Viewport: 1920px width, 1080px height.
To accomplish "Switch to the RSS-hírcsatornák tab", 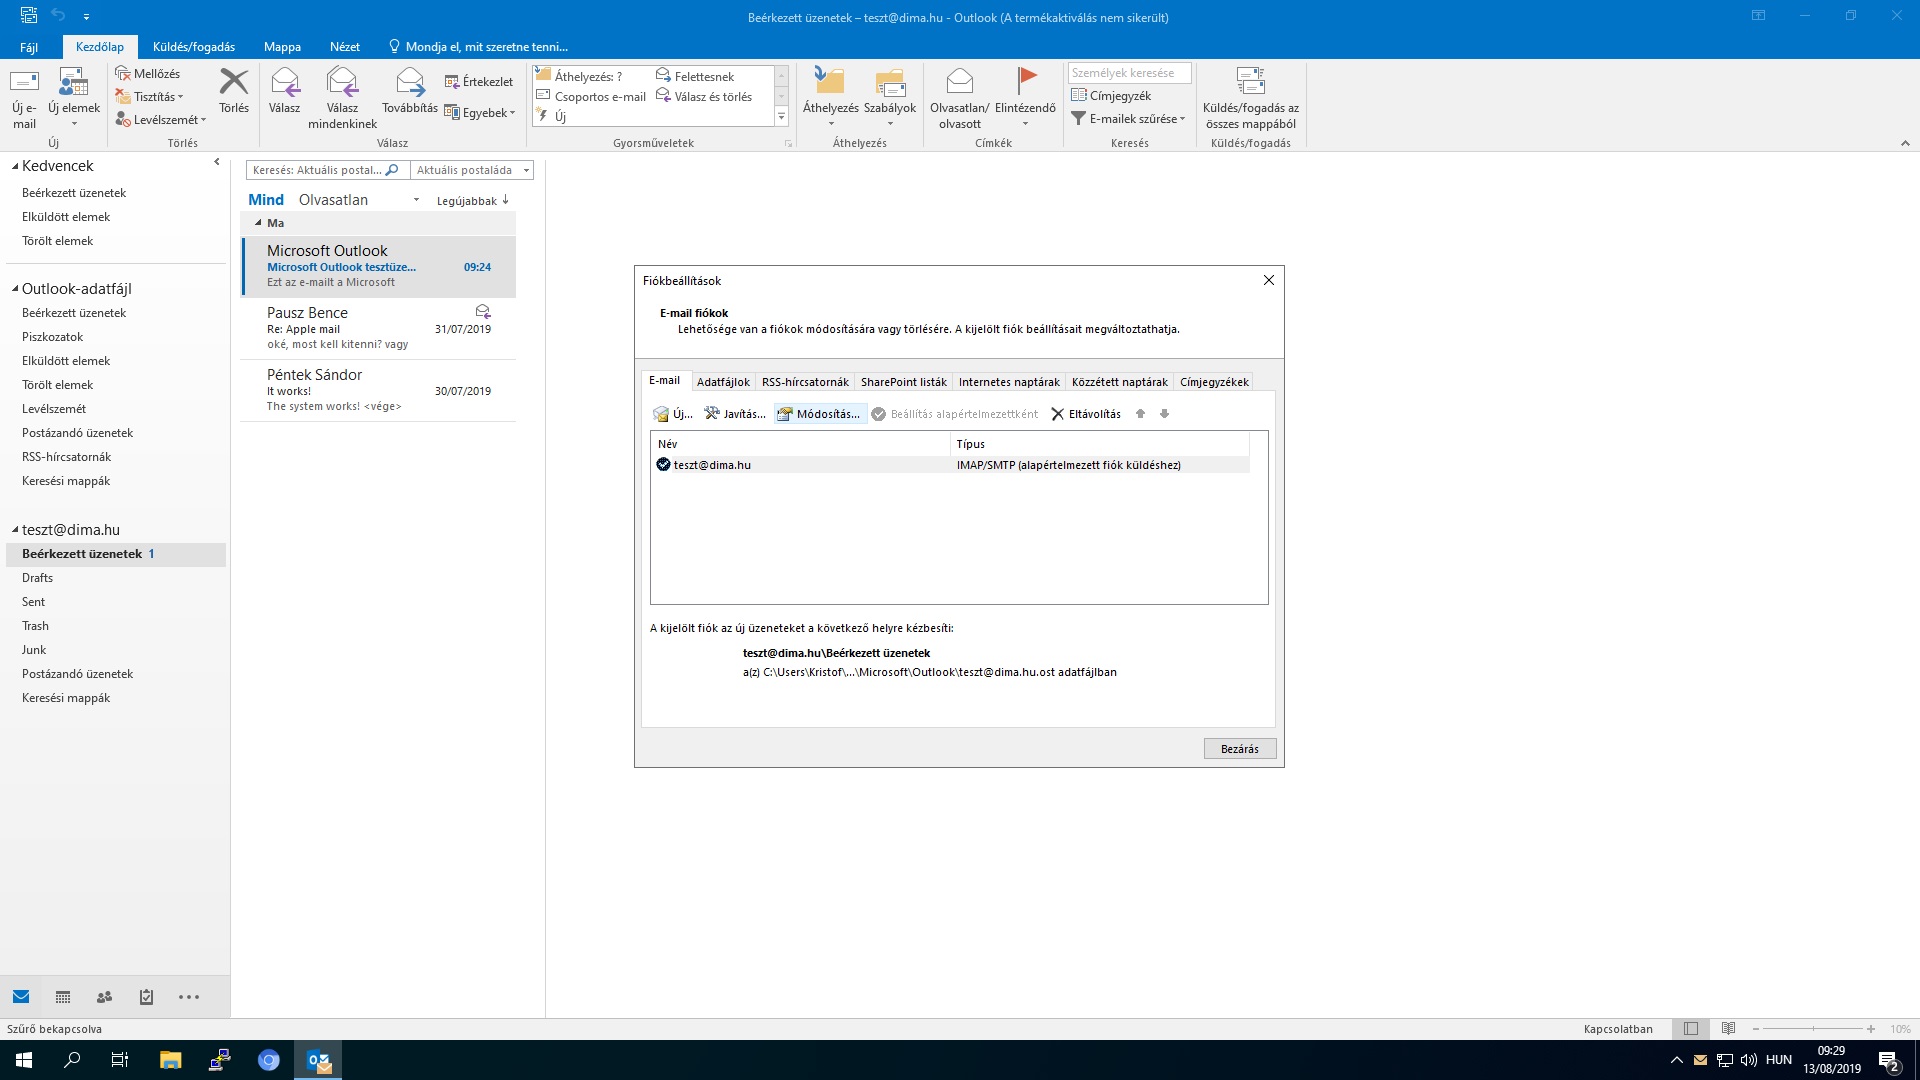I will coord(805,382).
